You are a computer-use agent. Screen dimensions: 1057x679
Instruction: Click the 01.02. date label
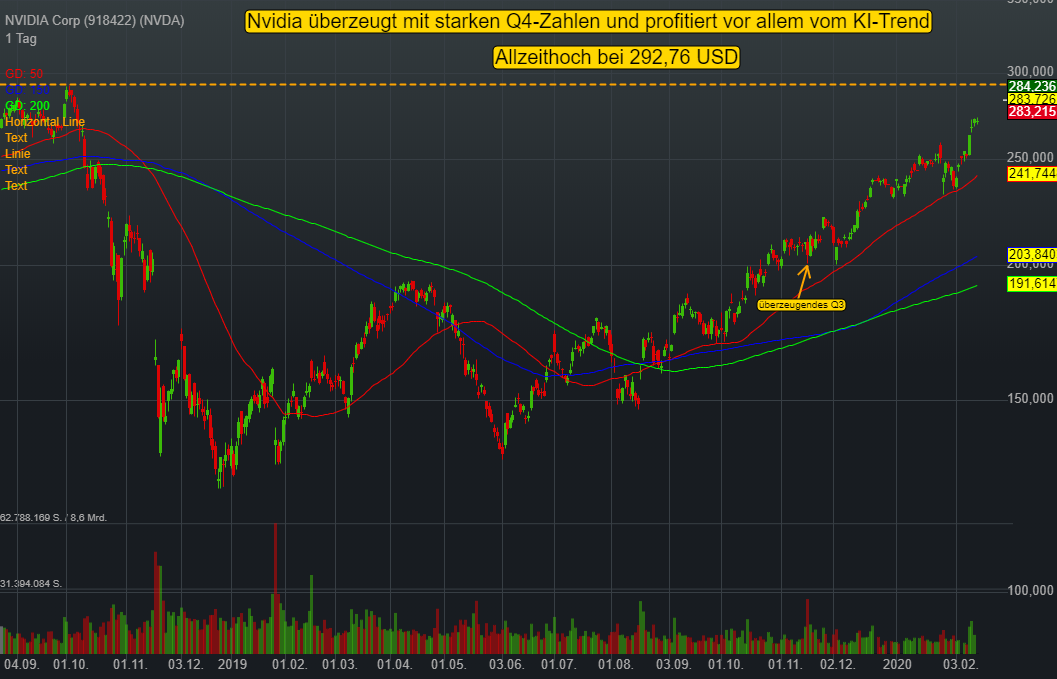[289, 664]
